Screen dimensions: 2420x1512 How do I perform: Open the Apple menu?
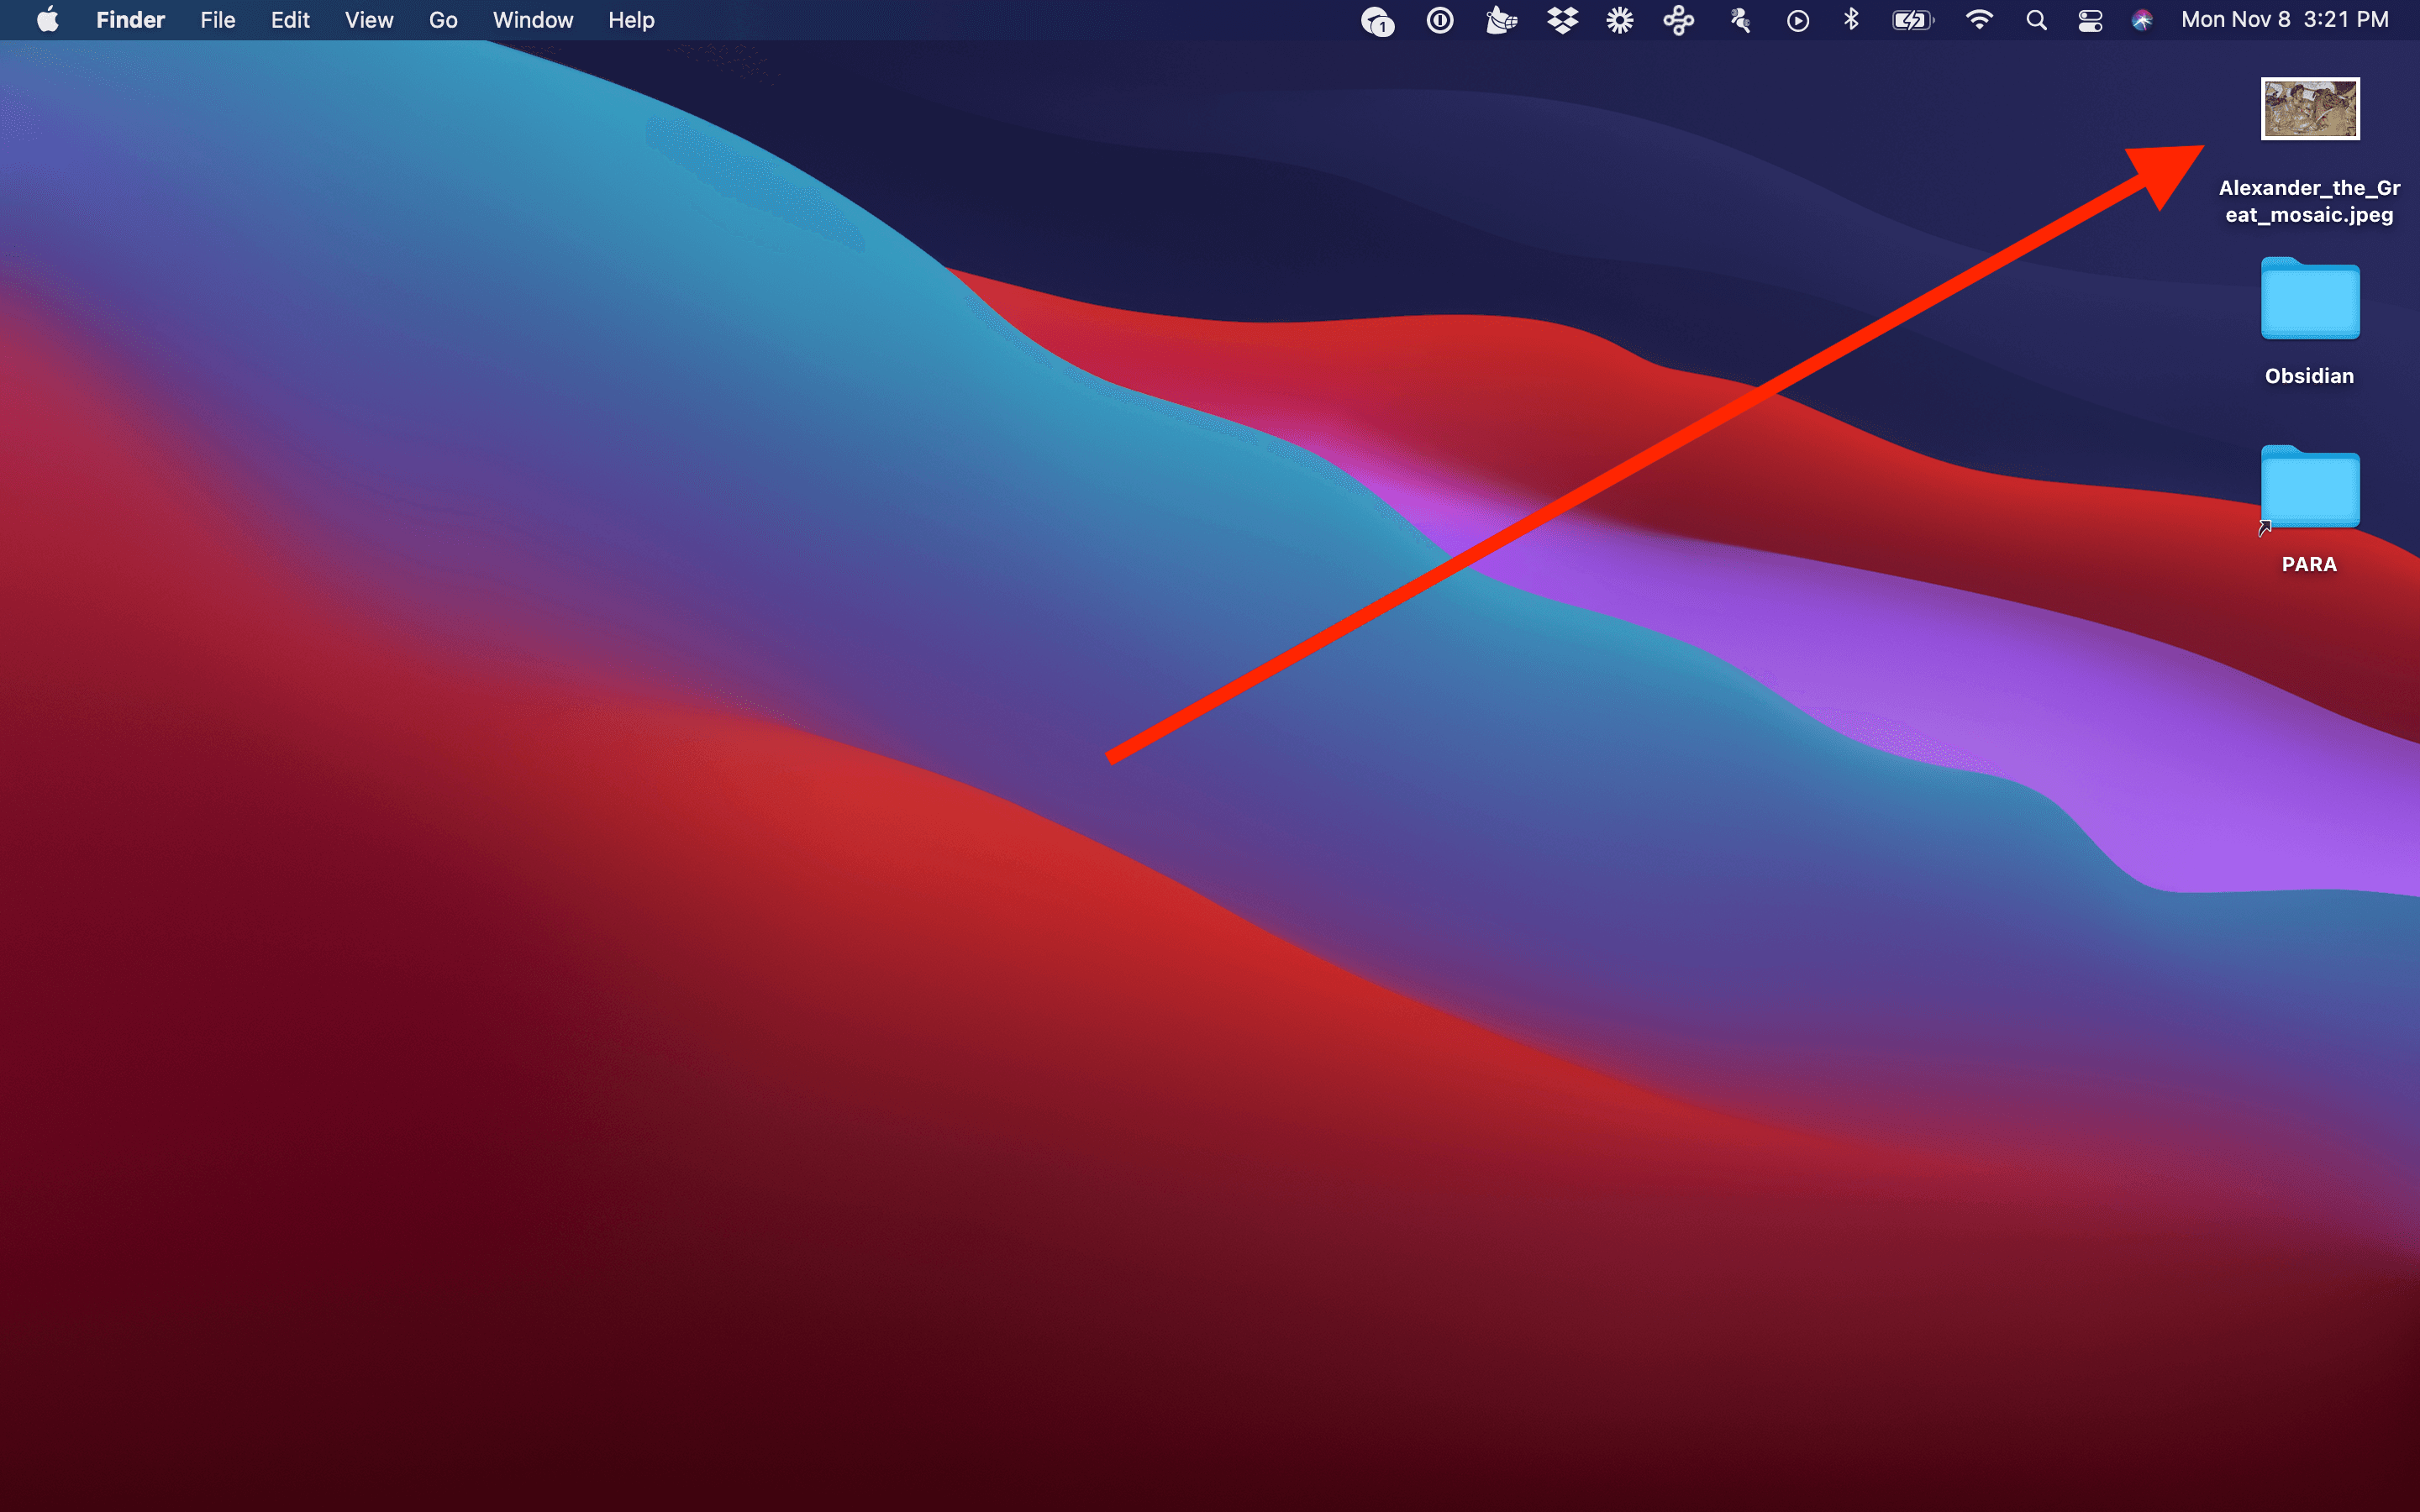coord(47,20)
